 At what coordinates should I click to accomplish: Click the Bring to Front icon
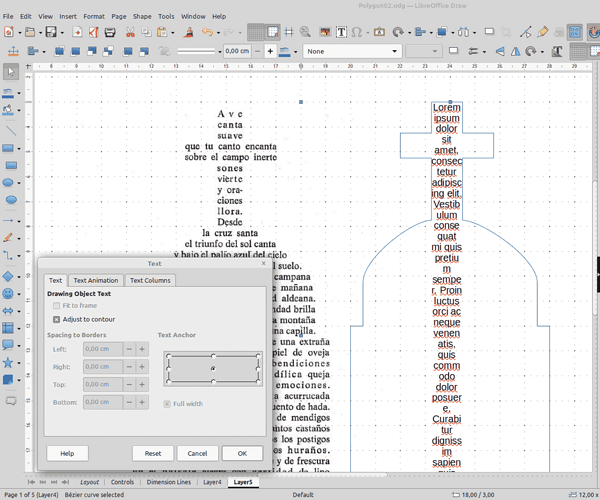tap(59, 51)
